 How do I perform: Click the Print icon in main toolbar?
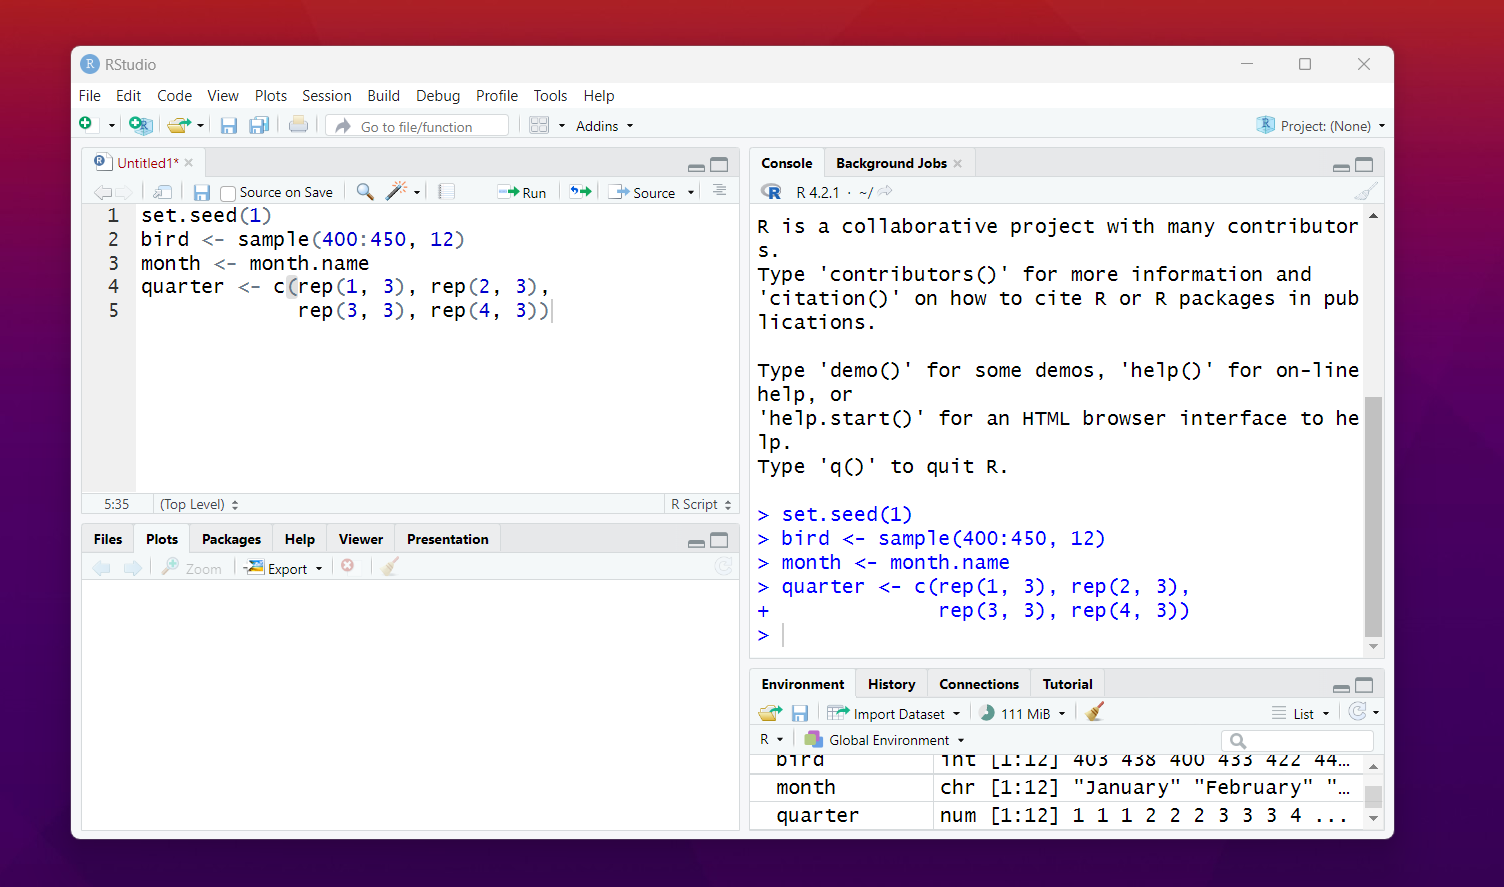298,125
